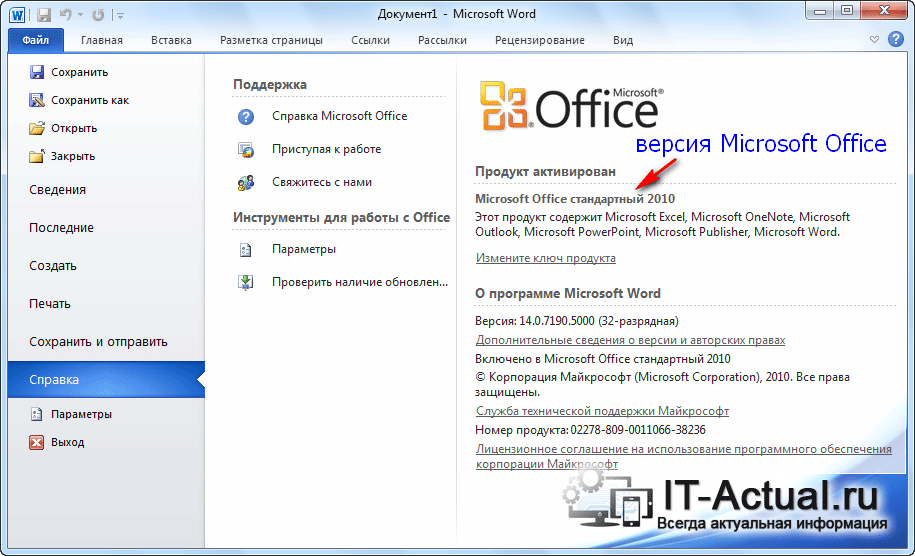
Task: Click Проверить наличие обновлений download icon
Action: click(x=246, y=282)
